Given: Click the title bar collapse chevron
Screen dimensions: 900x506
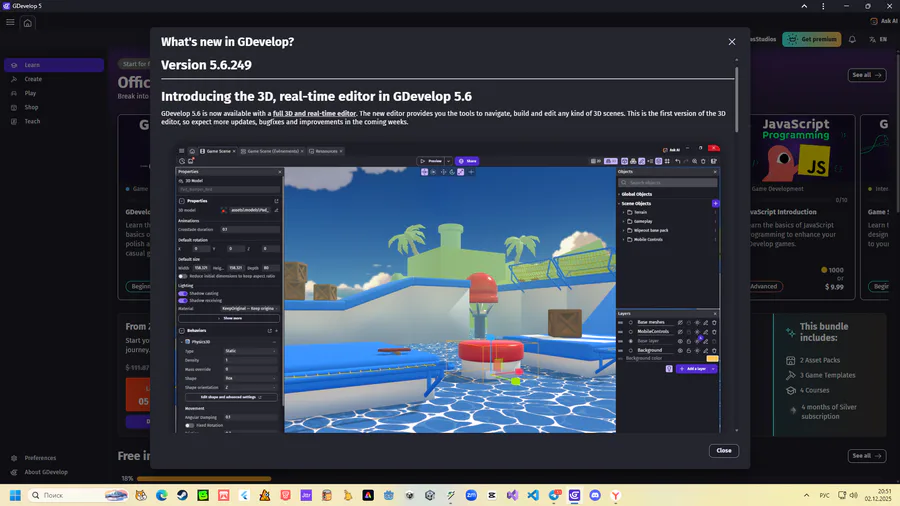Looking at the screenshot, I should (x=804, y=6).
